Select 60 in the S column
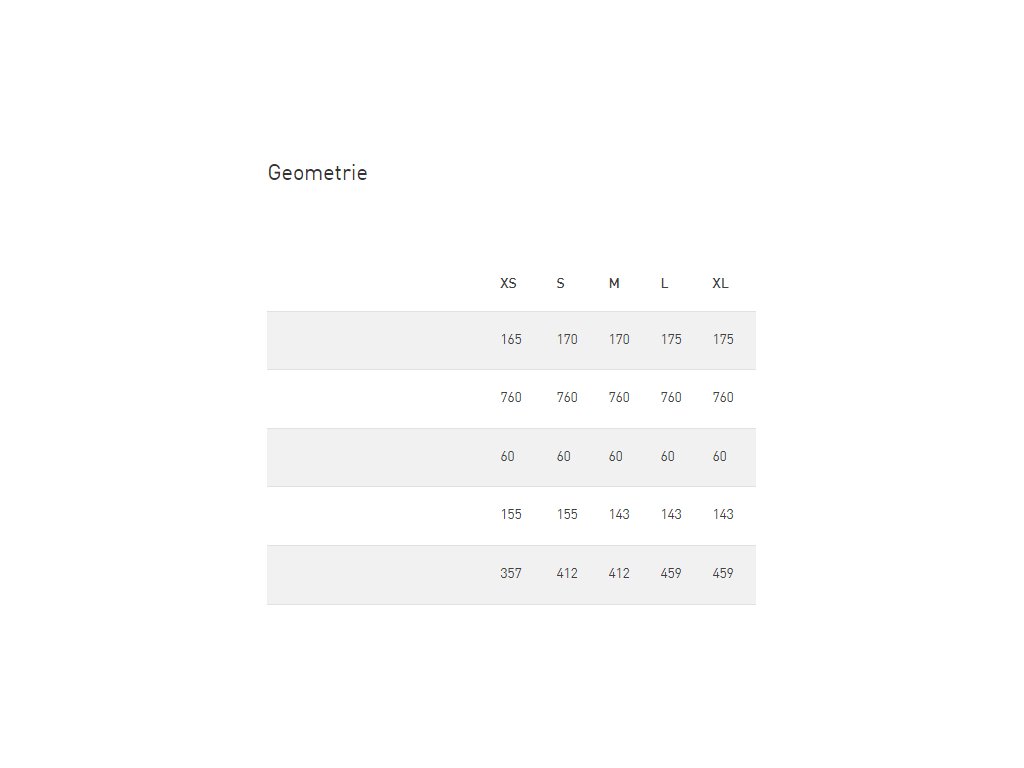The width and height of the screenshot is (1024, 768). [563, 457]
